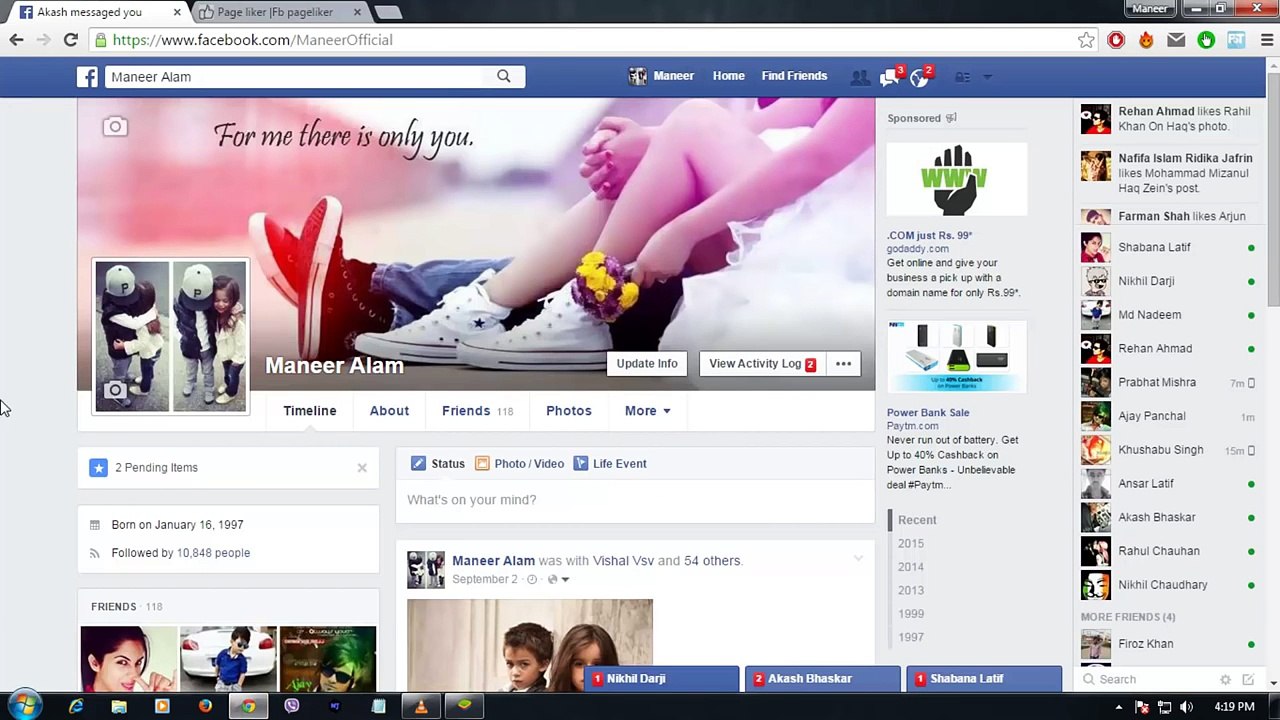The height and width of the screenshot is (720, 1280).
Task: Go back using browser back arrow
Action: [x=16, y=40]
